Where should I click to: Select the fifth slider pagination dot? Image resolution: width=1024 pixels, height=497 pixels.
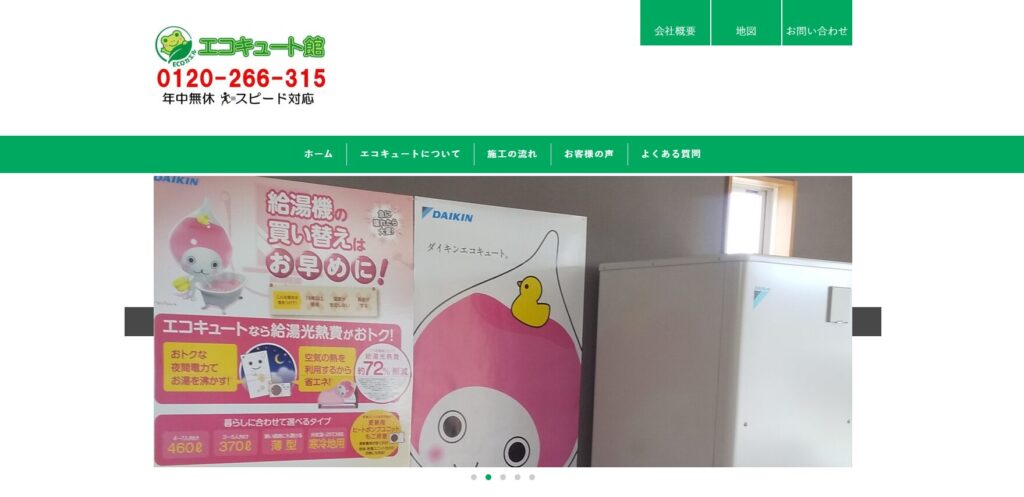[532, 477]
